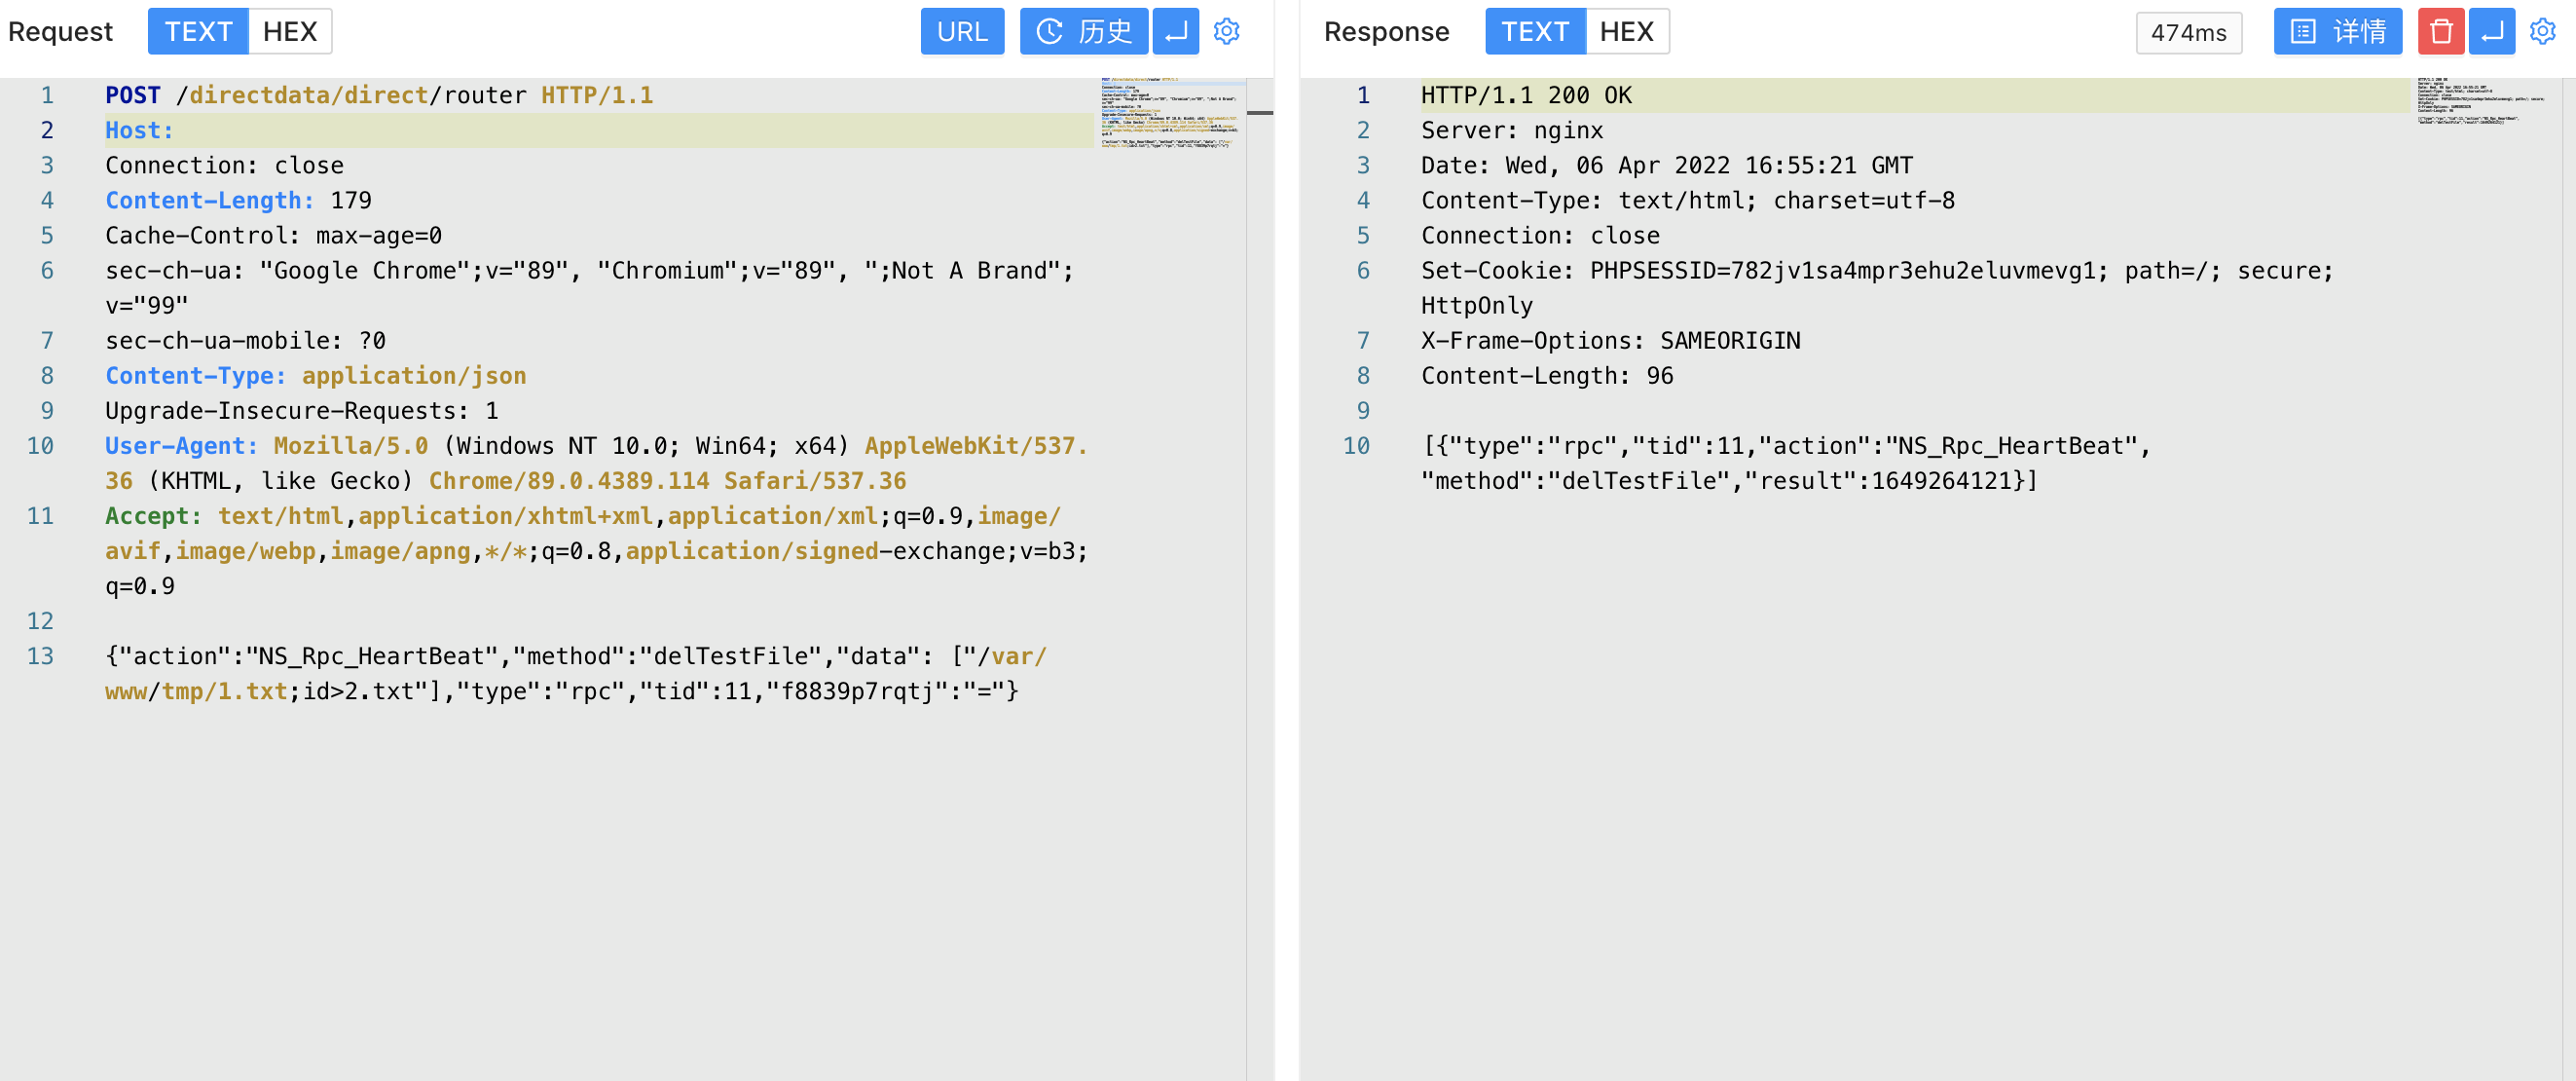This screenshot has width=2576, height=1081.
Task: Switch Response view to HEX
Action: pyautogui.click(x=1626, y=31)
